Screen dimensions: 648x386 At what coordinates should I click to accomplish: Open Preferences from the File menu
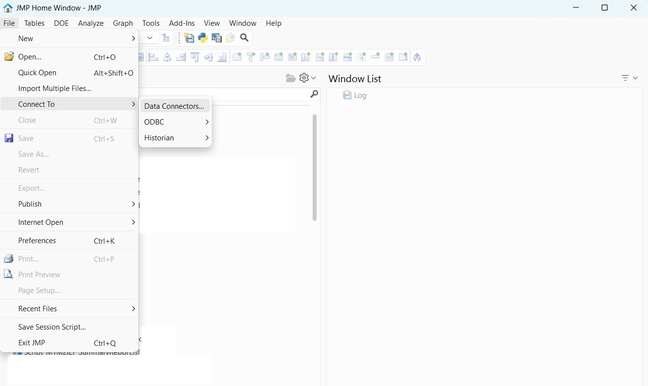click(69, 241)
